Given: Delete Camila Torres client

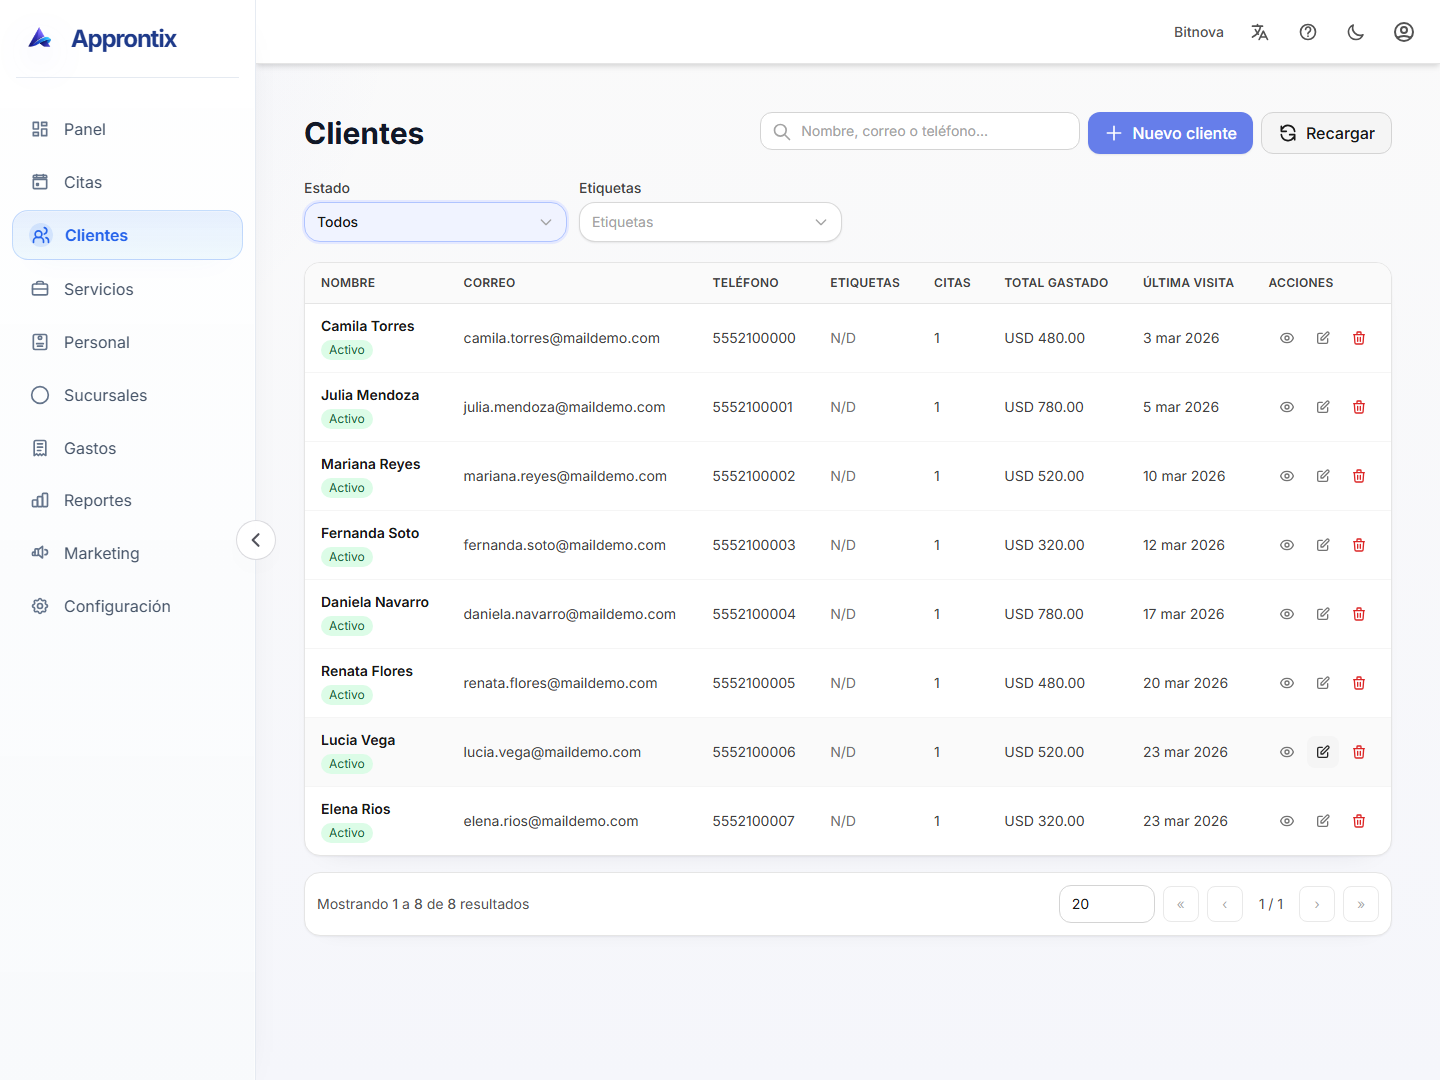Looking at the screenshot, I should [x=1359, y=338].
